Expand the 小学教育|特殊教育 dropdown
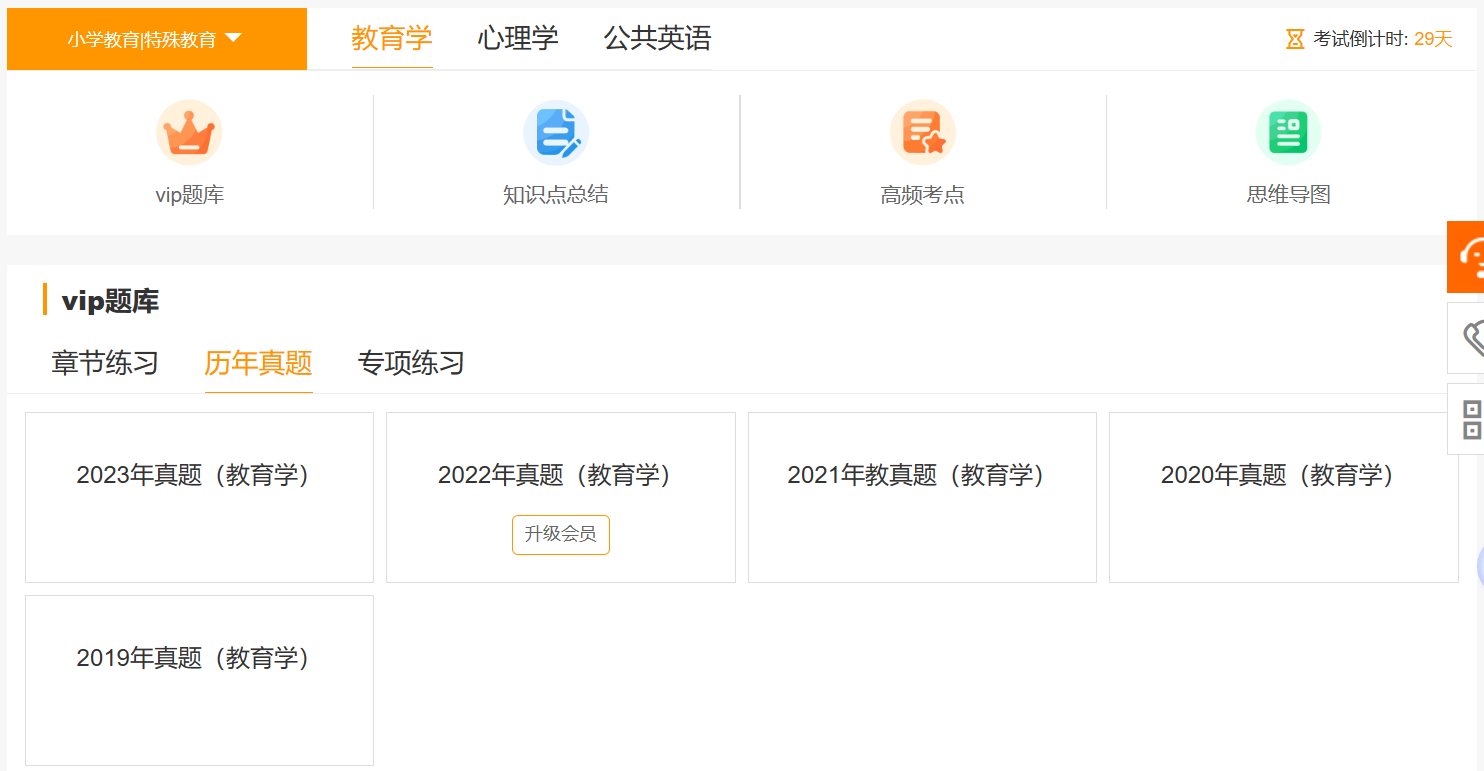The image size is (1484, 771). [156, 39]
